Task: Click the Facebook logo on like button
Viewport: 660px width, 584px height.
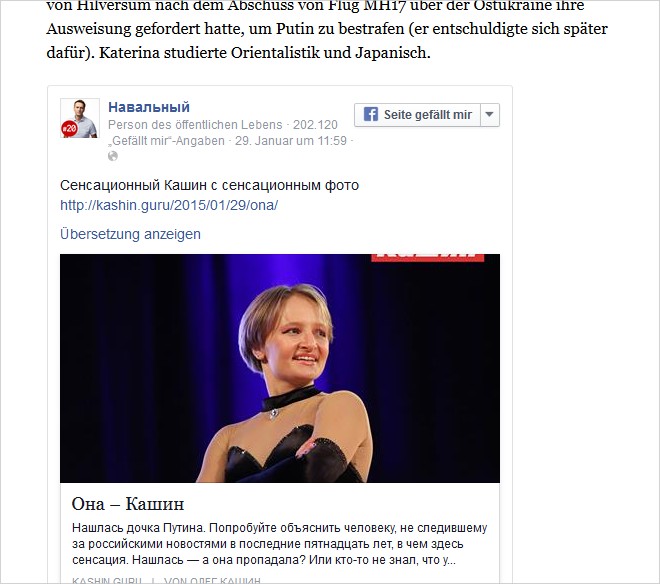Action: 370,115
